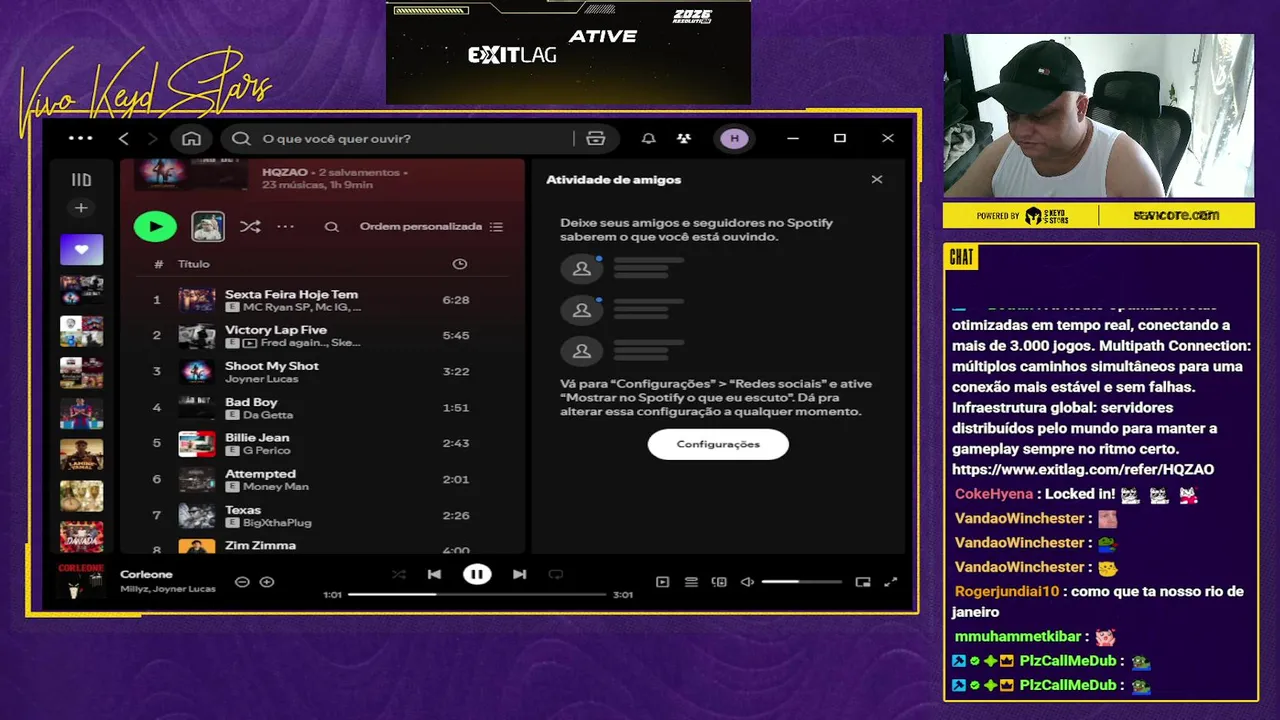The image size is (1280, 720).
Task: Click chat username 'mmuhammetkibar'
Action: 1018,636
